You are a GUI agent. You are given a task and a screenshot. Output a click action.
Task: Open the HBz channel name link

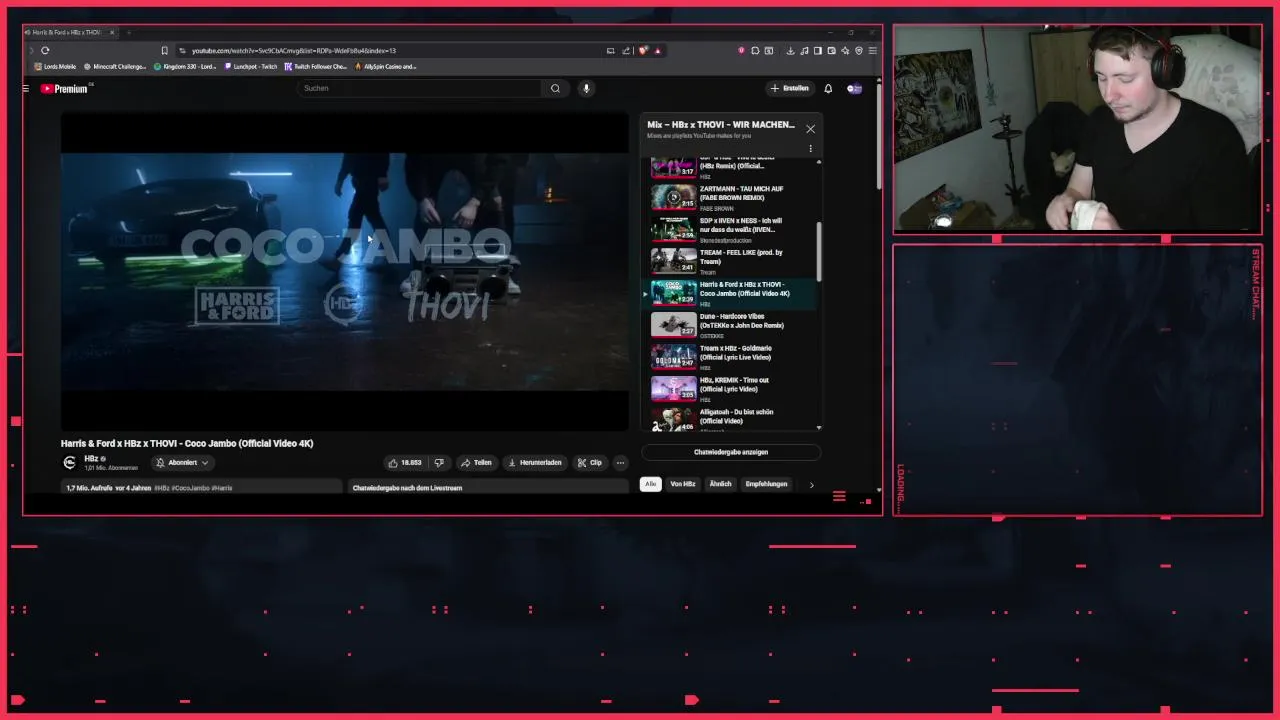click(91, 458)
